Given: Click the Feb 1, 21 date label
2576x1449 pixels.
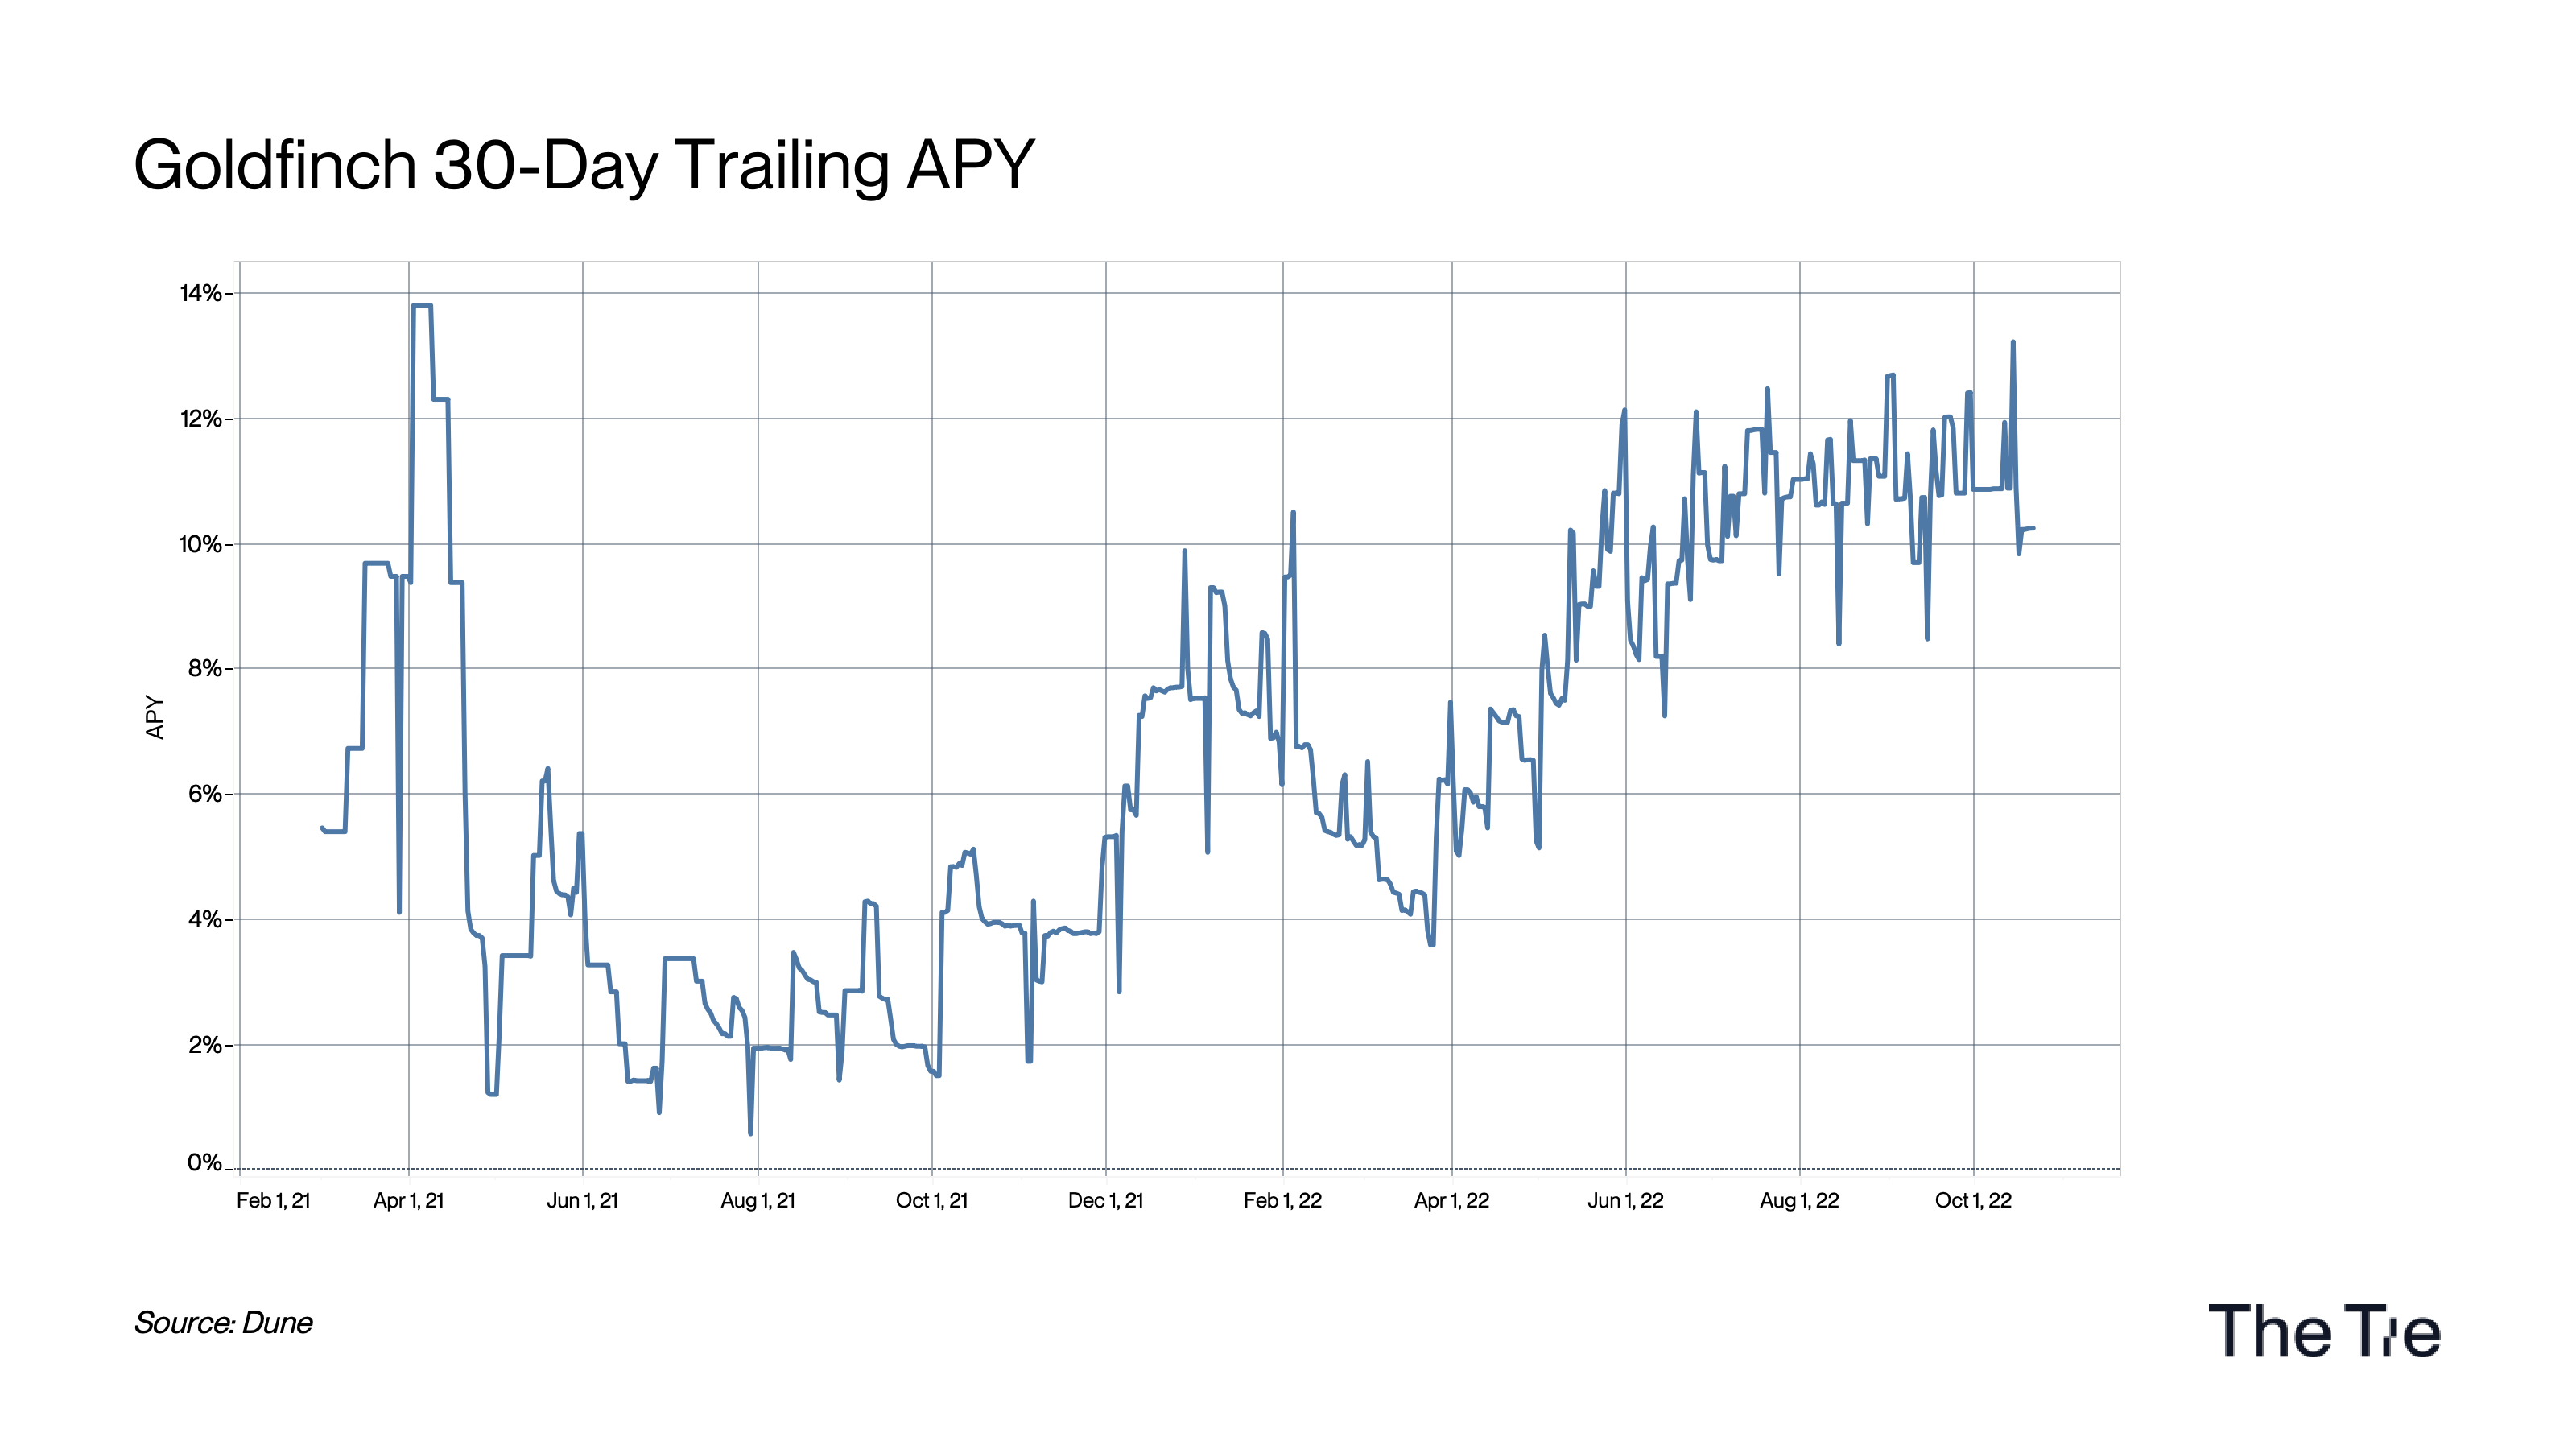Looking at the screenshot, I should 273,1200.
